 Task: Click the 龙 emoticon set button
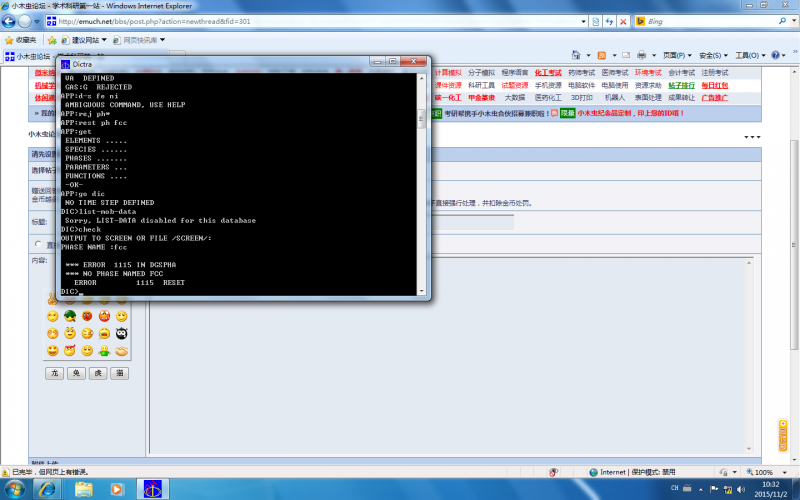tap(55, 373)
